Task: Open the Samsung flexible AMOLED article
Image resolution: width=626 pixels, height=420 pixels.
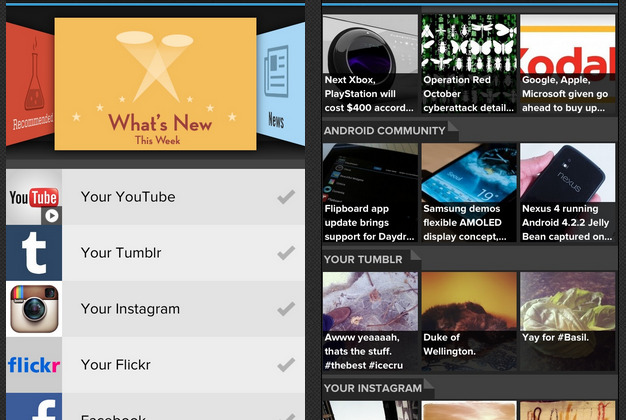Action: tap(469, 193)
